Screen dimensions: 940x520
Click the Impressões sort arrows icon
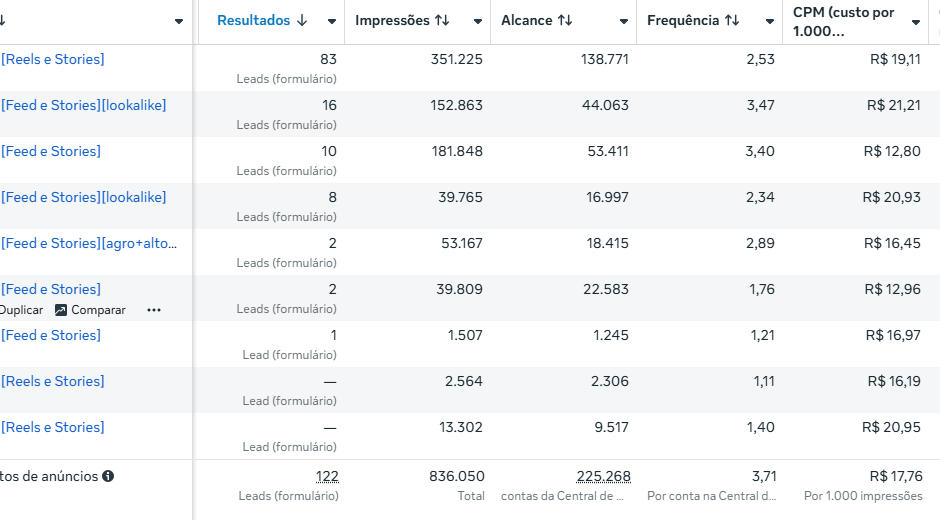click(x=442, y=21)
